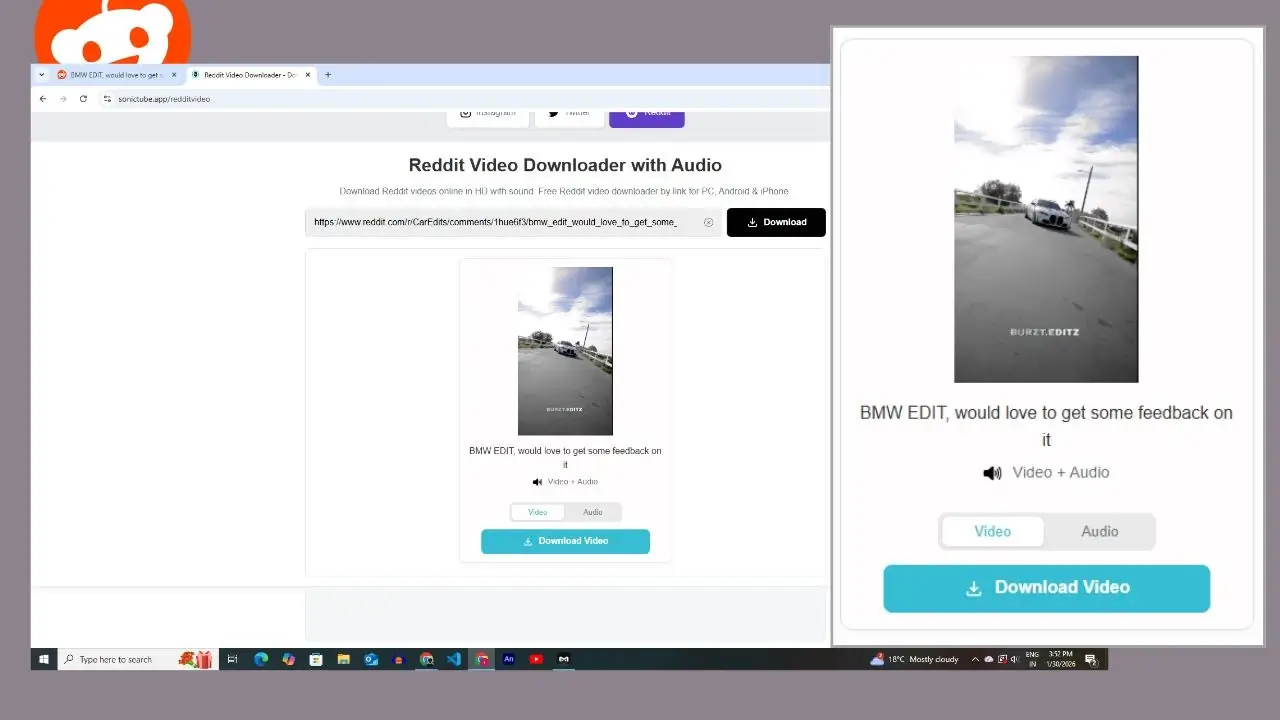Open File Explorer from the taskbar
1280x720 pixels.
[344, 659]
